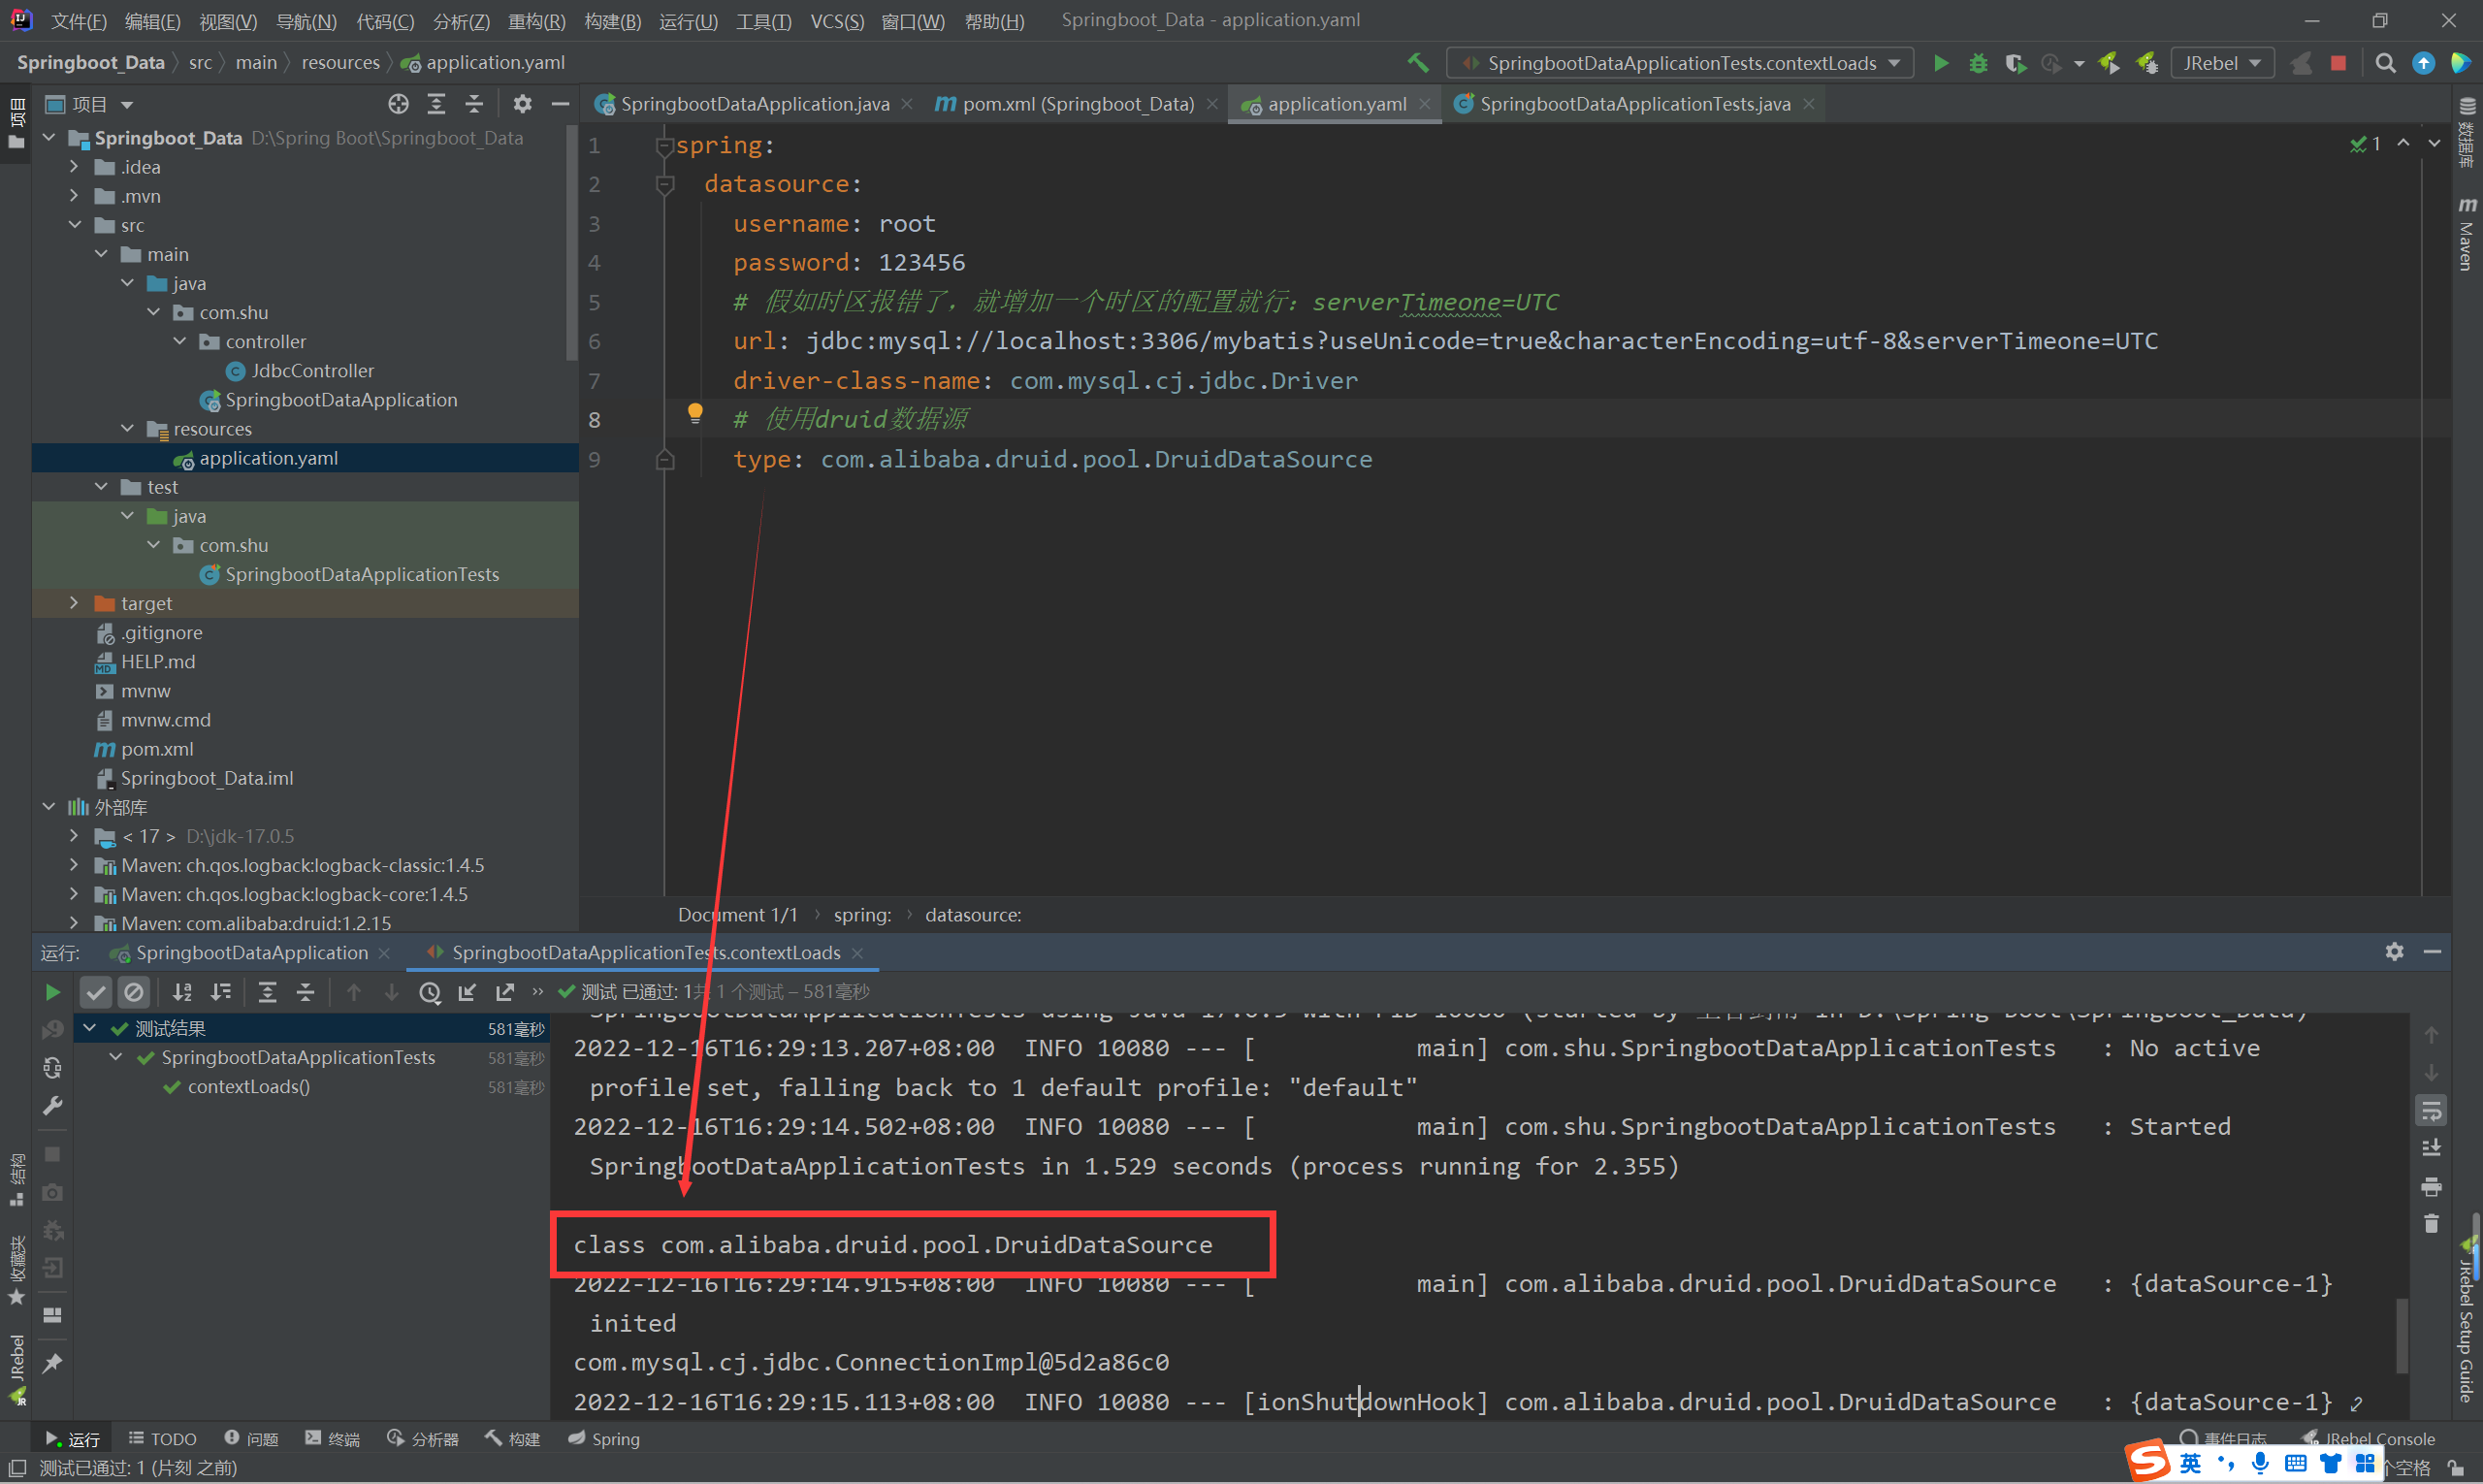This screenshot has width=2483, height=1484.
Task: Click the yellow intention lightbulb on line 8
Action: (x=695, y=413)
